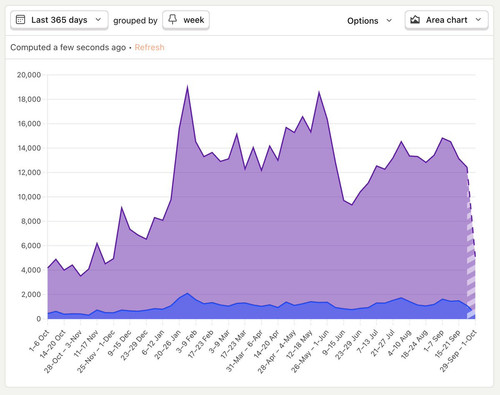Click the 10,000 y-axis label
Viewport: 500px width, 395px height.
[x=29, y=197]
